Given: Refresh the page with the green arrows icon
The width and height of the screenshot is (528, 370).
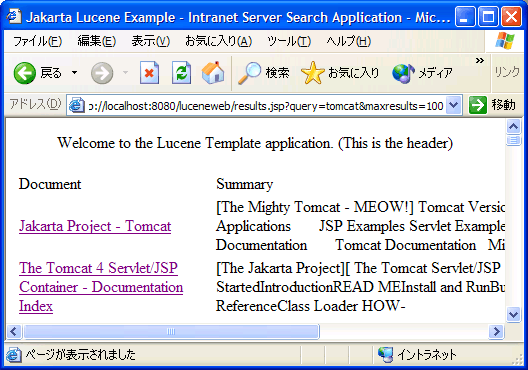Looking at the screenshot, I should click(182, 72).
